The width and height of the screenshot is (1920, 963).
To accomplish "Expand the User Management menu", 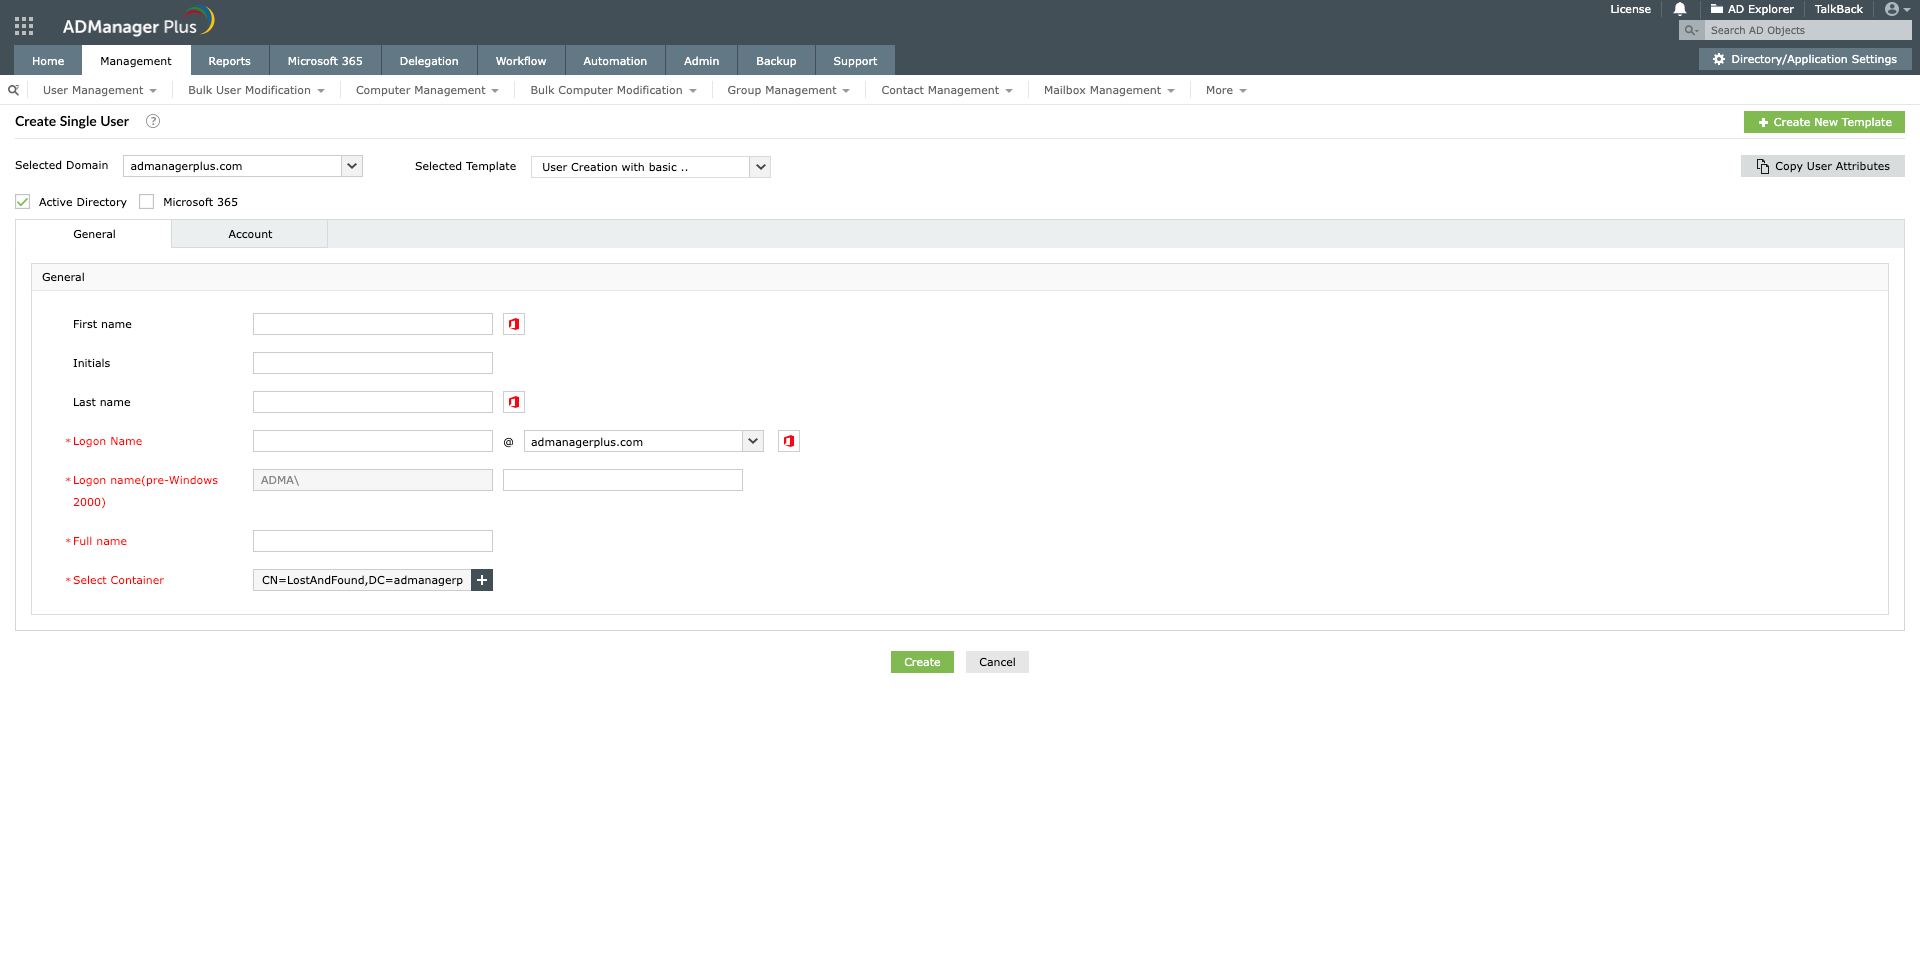I will point(99,90).
